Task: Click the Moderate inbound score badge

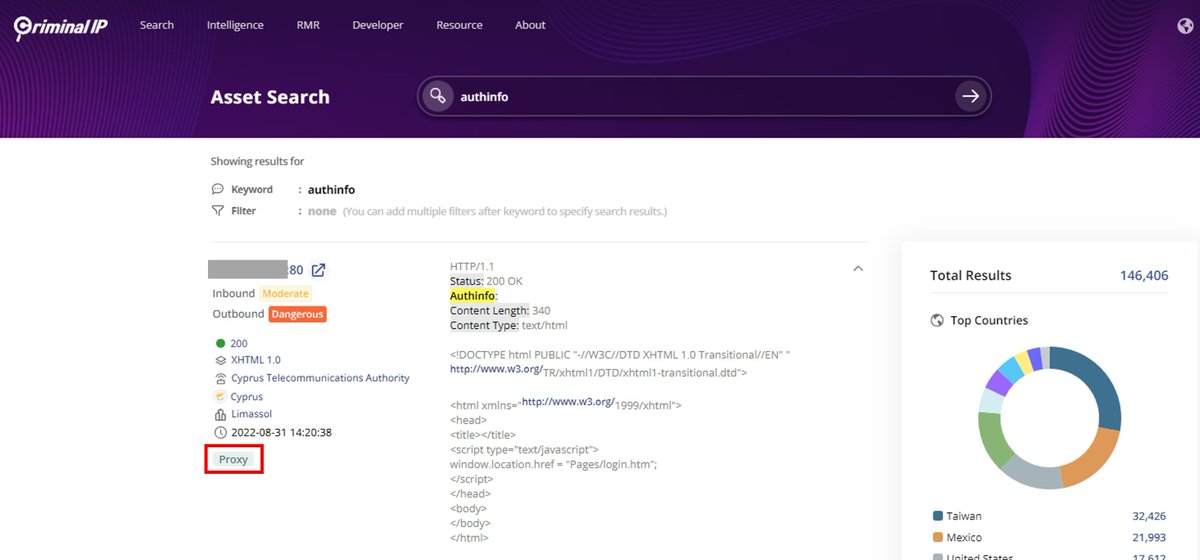Action: coord(285,294)
